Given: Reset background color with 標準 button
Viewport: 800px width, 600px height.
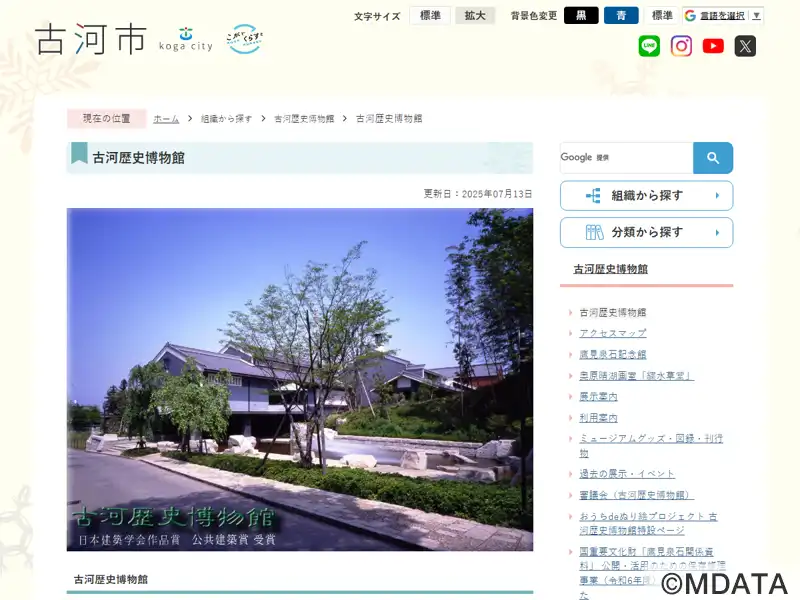Looking at the screenshot, I should [x=662, y=15].
